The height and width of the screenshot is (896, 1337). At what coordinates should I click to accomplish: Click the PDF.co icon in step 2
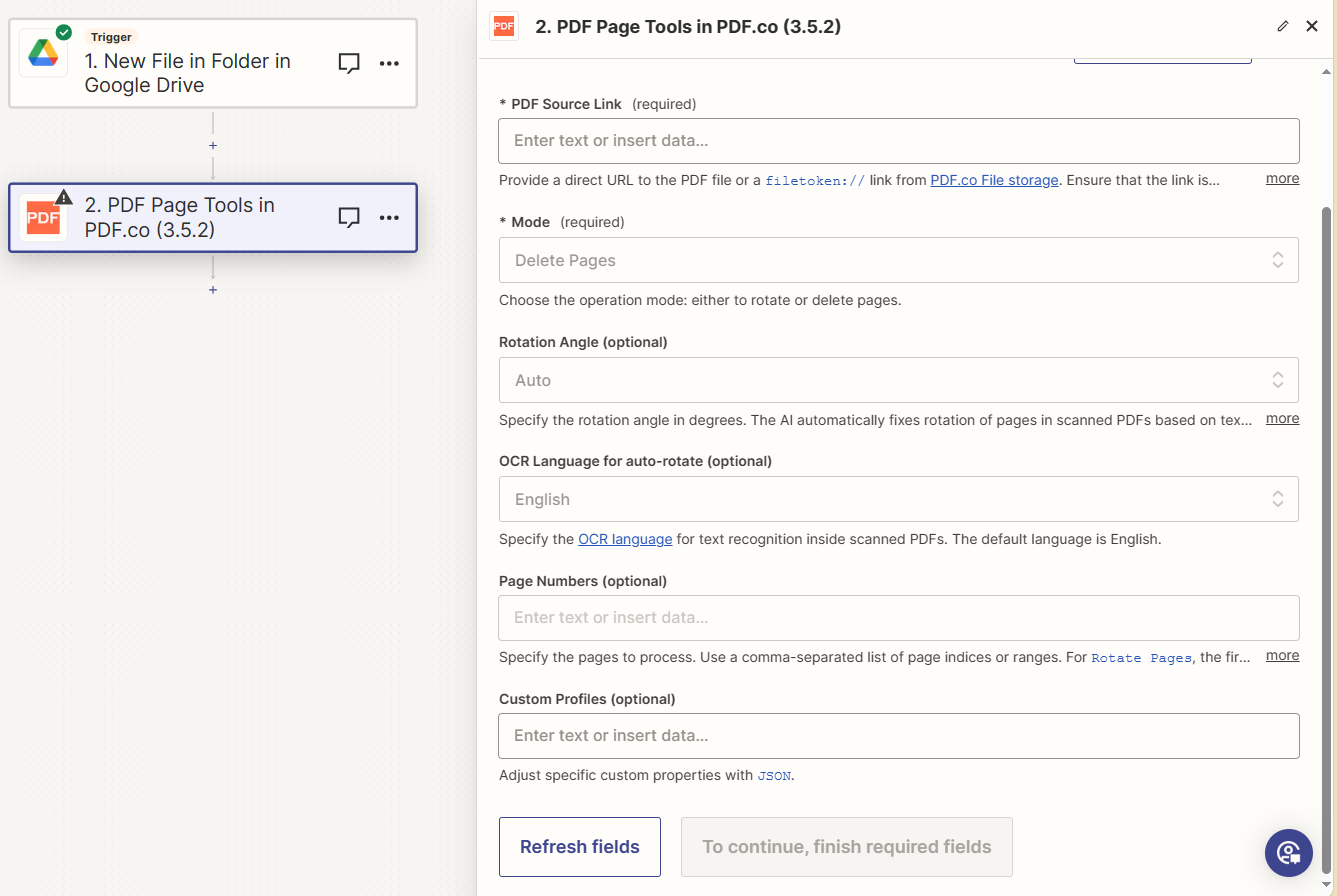[x=43, y=218]
